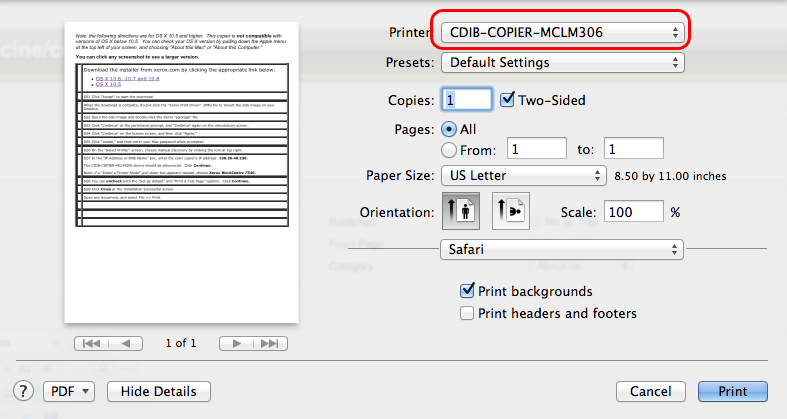The width and height of the screenshot is (787, 419).
Task: Enable Print headers and footers
Action: pos(467,313)
